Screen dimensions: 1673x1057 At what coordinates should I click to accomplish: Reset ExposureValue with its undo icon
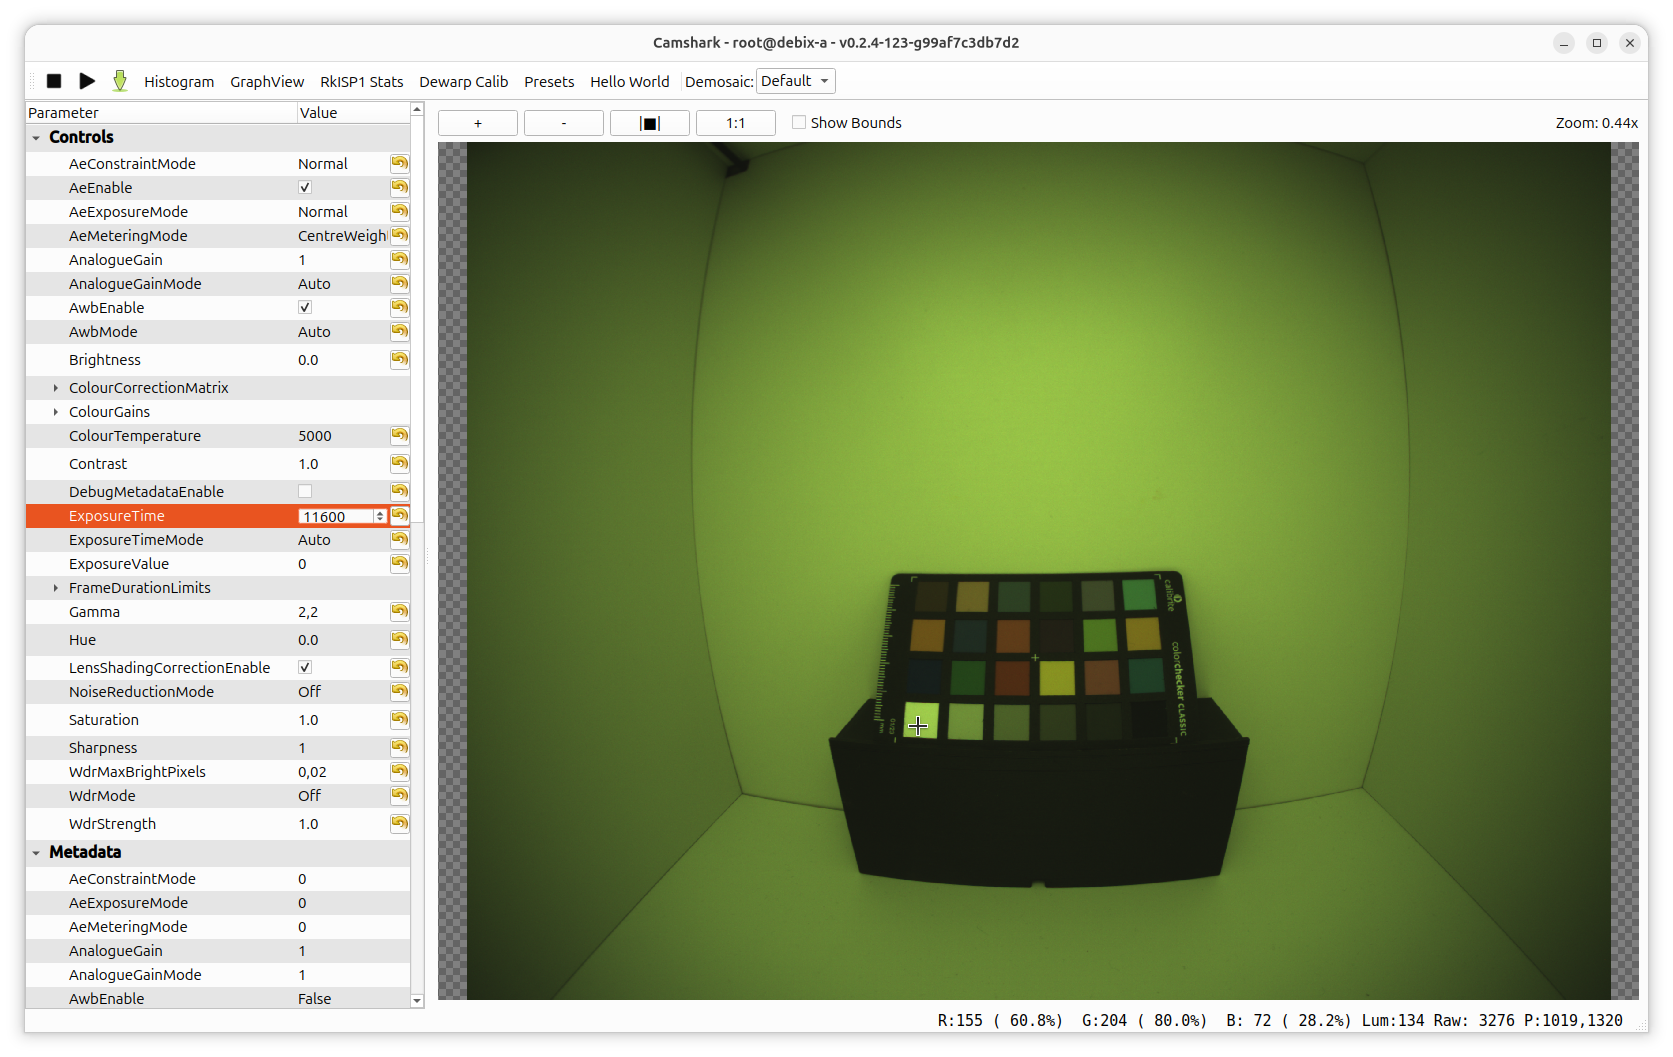(x=400, y=563)
